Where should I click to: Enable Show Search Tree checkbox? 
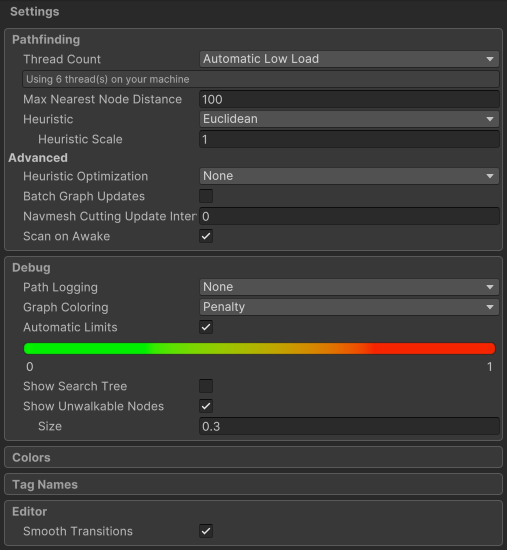click(206, 386)
